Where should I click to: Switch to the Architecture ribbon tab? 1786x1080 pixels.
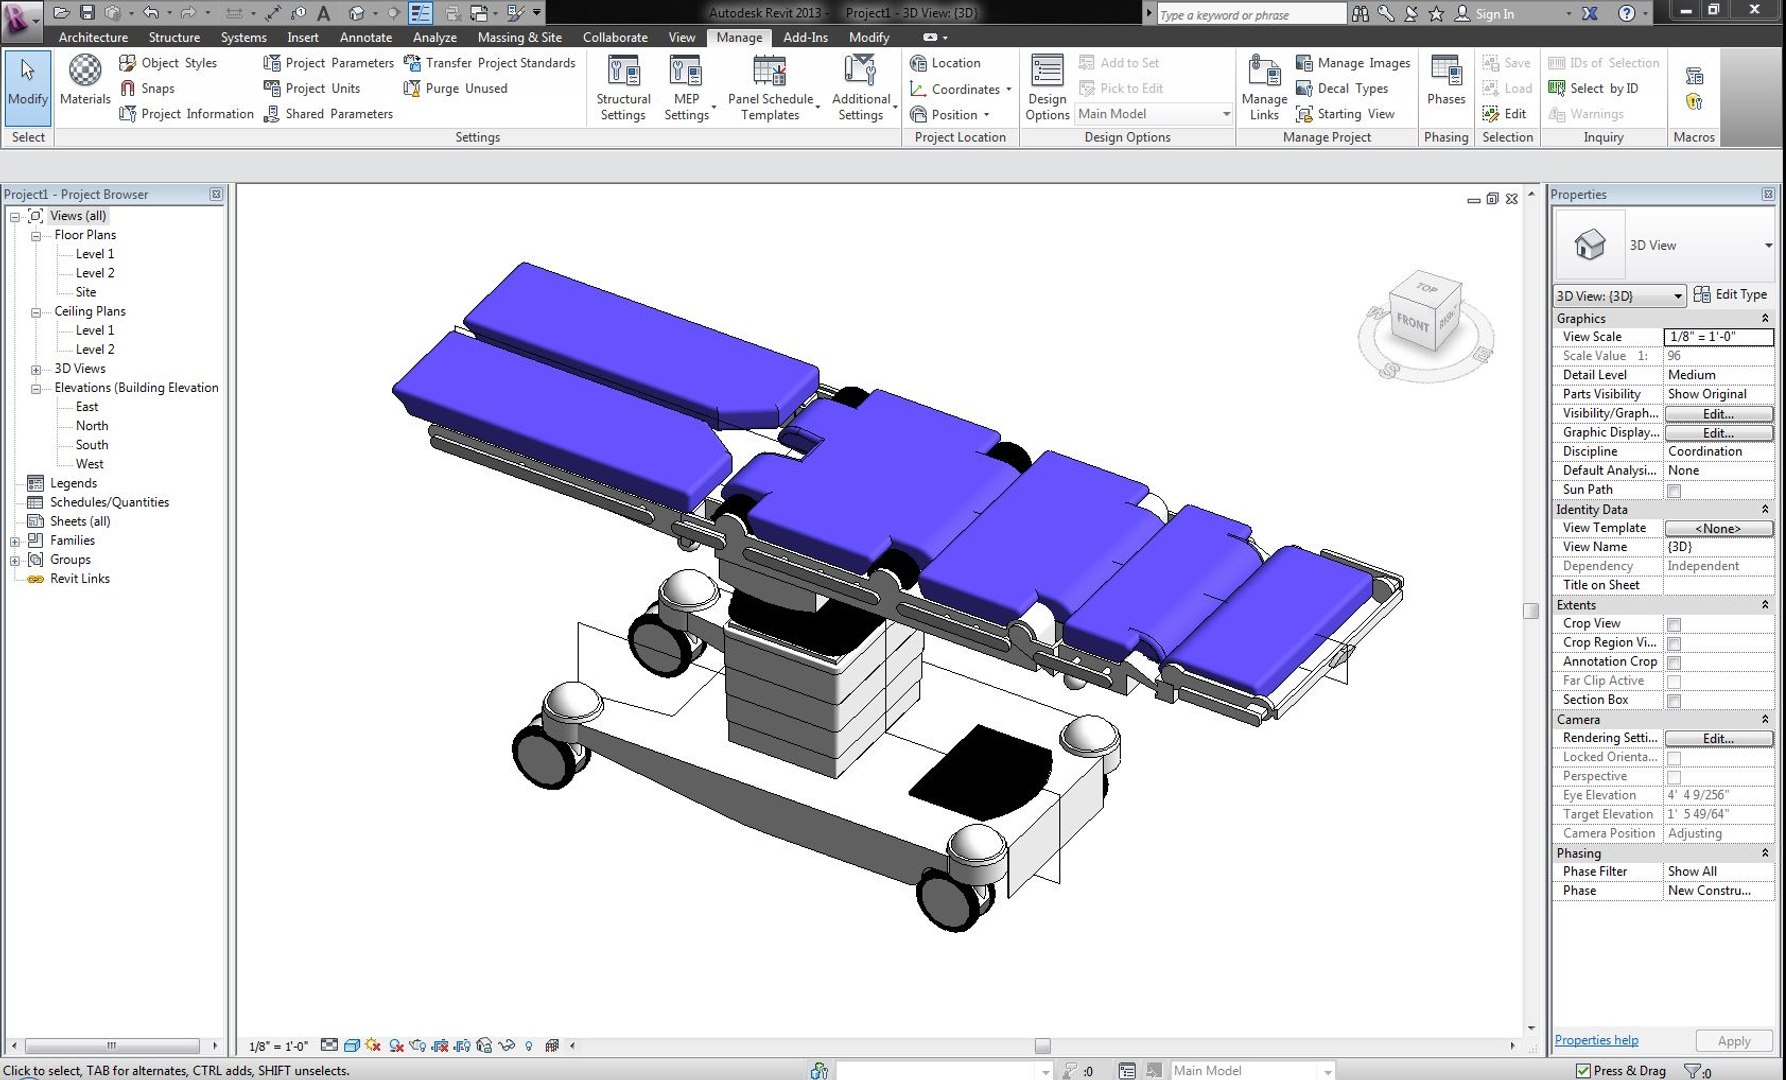tap(93, 37)
